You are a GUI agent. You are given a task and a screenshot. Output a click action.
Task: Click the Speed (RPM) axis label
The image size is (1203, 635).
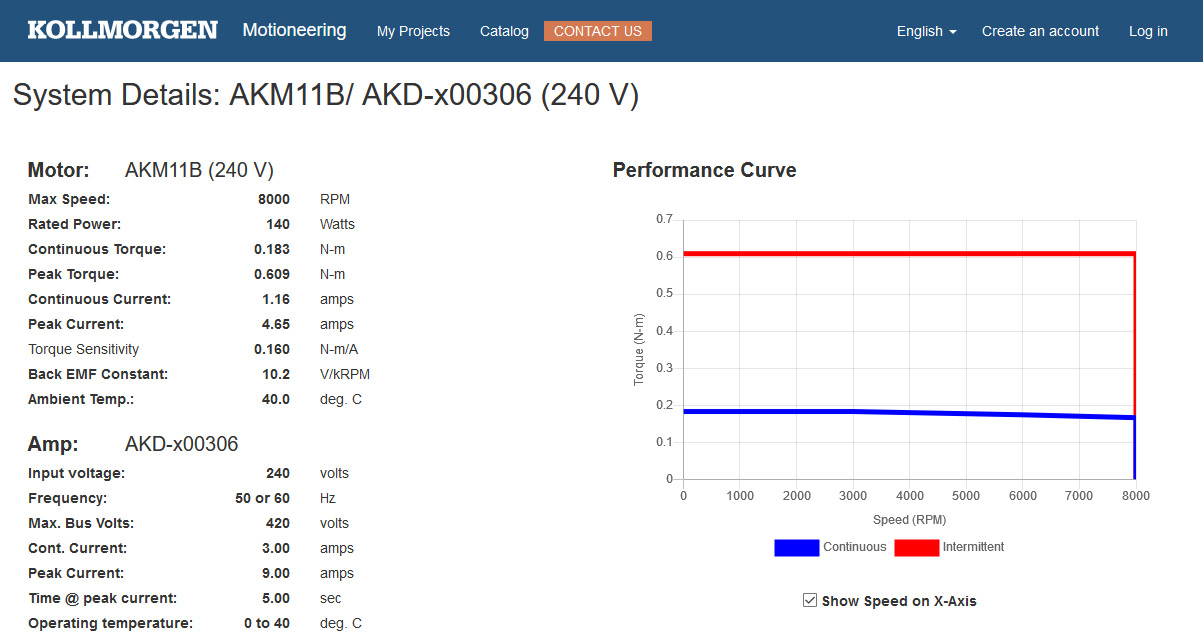909,520
